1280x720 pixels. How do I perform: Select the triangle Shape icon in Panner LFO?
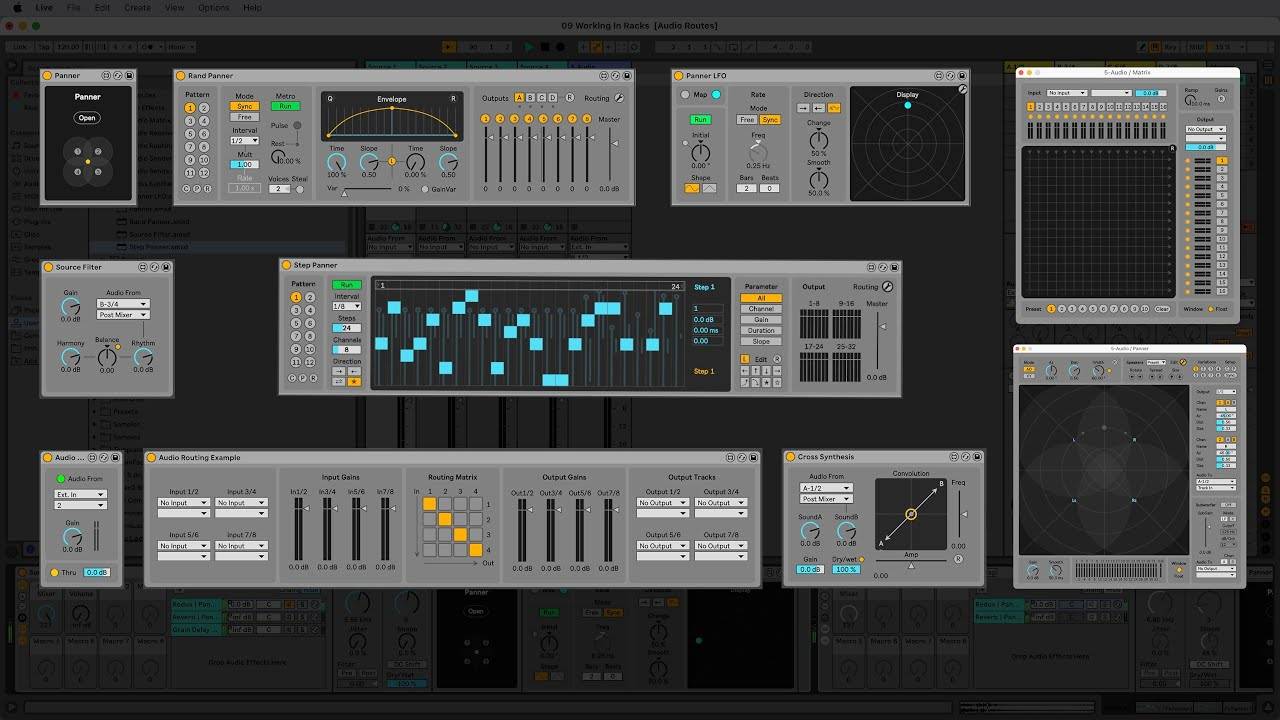(x=709, y=188)
